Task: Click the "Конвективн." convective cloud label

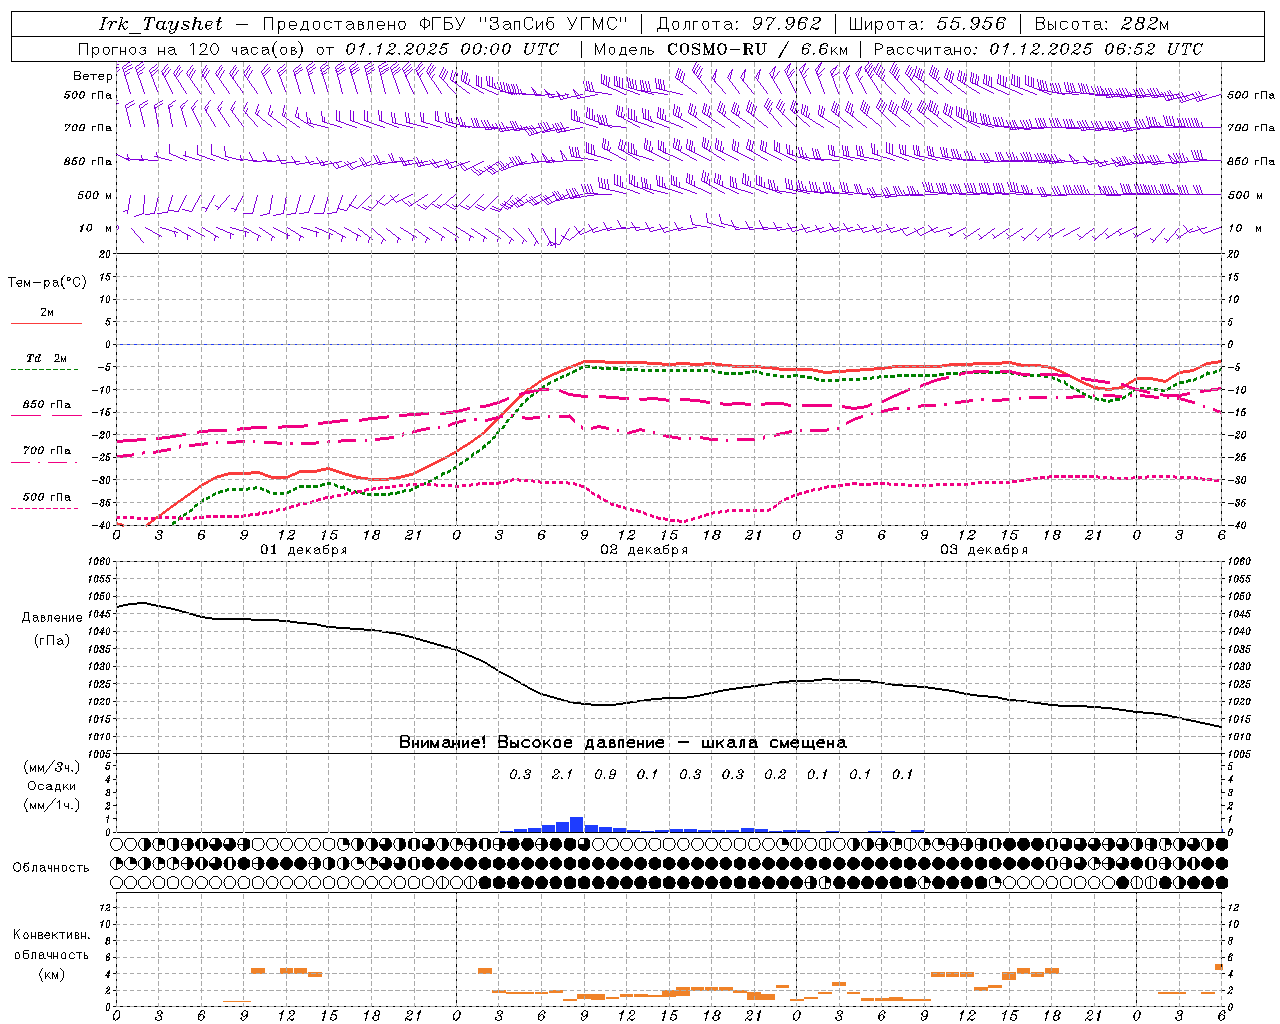Action: (51, 935)
